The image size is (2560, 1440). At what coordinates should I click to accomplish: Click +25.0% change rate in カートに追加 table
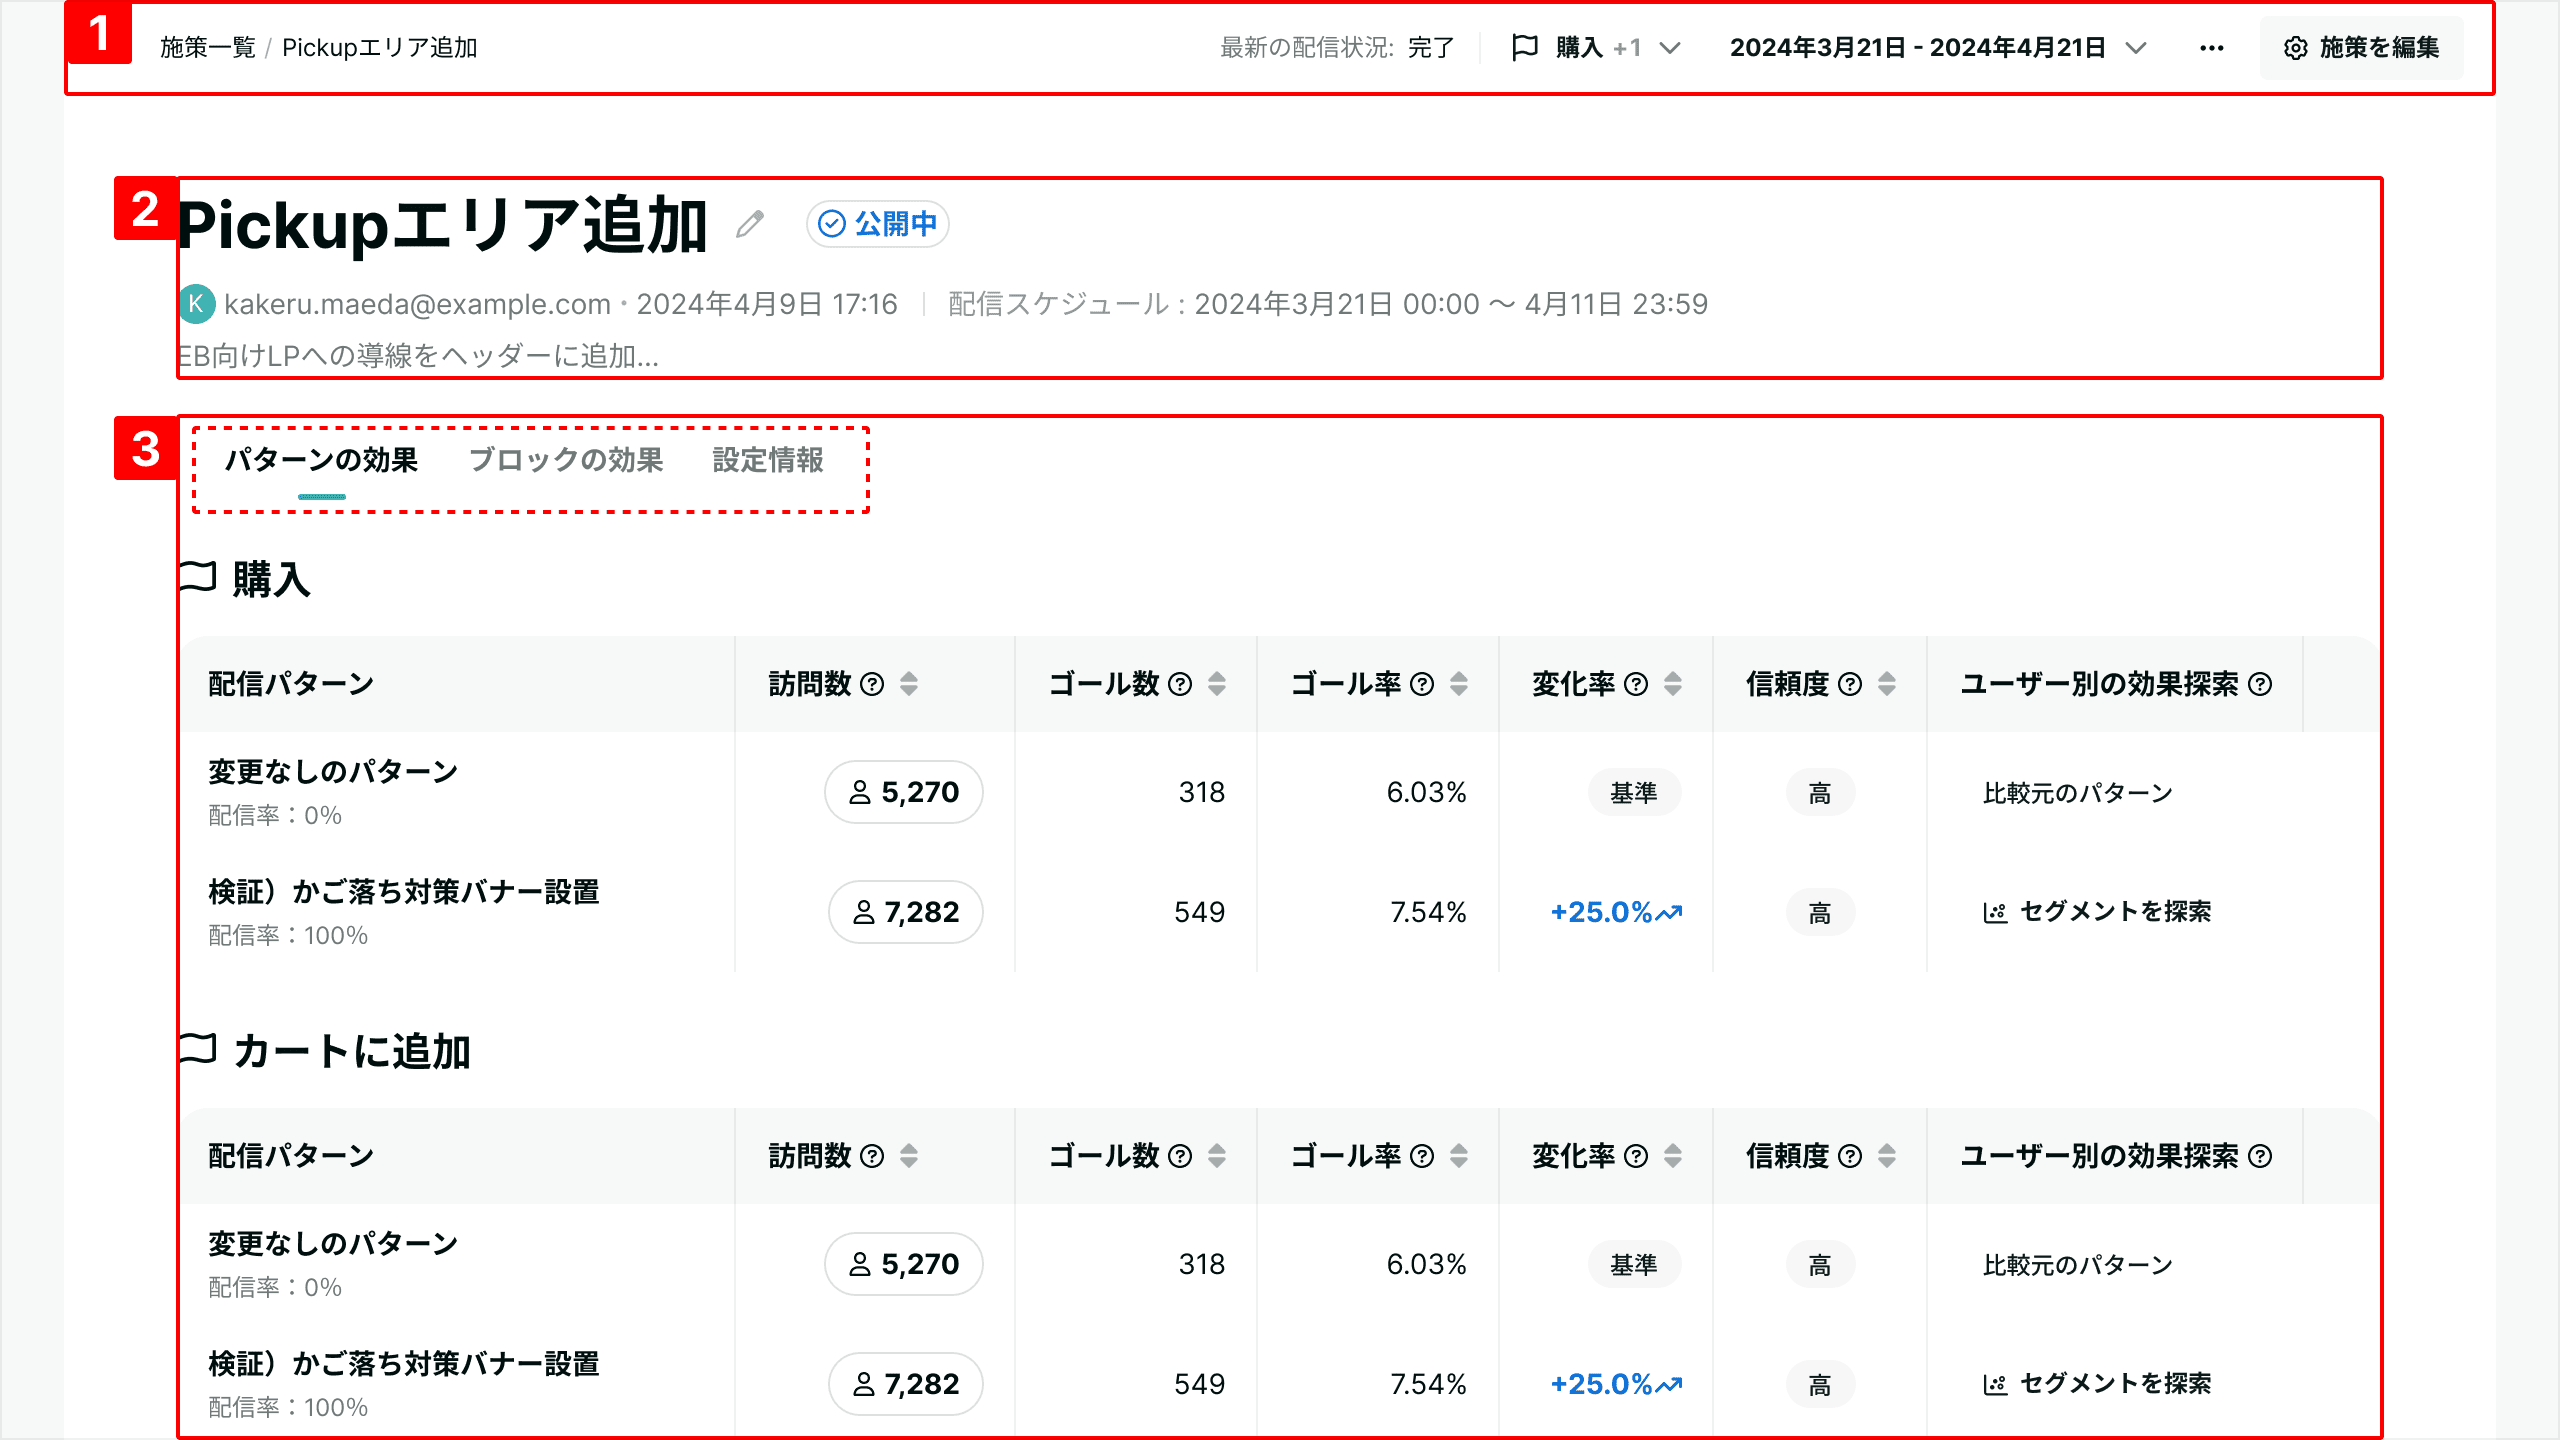pos(1616,1384)
